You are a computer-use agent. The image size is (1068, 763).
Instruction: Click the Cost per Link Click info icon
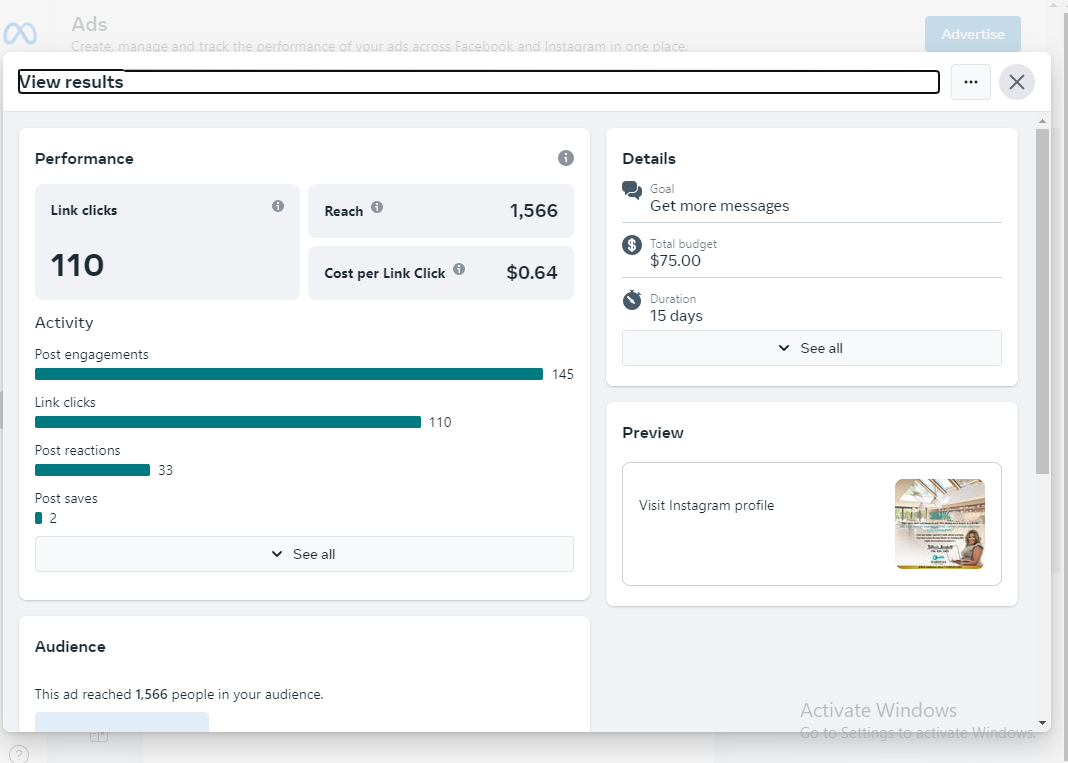(x=459, y=269)
